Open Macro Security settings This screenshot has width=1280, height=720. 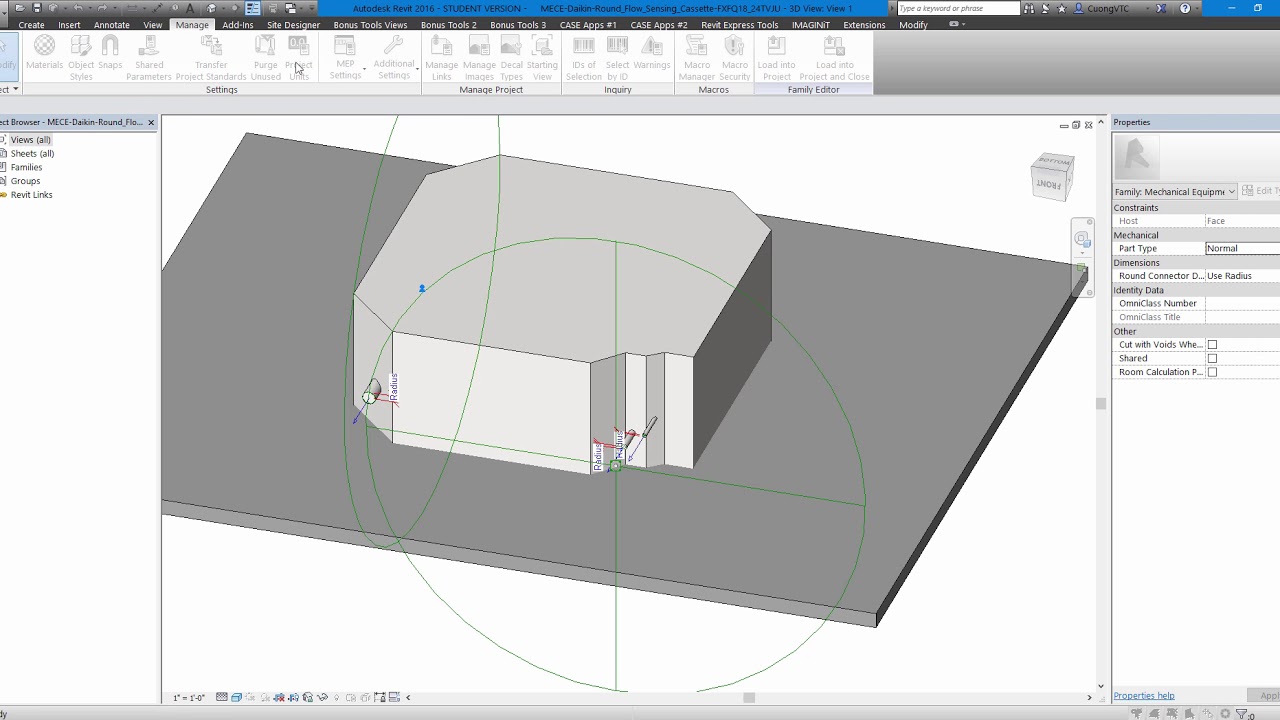pyautogui.click(x=734, y=58)
